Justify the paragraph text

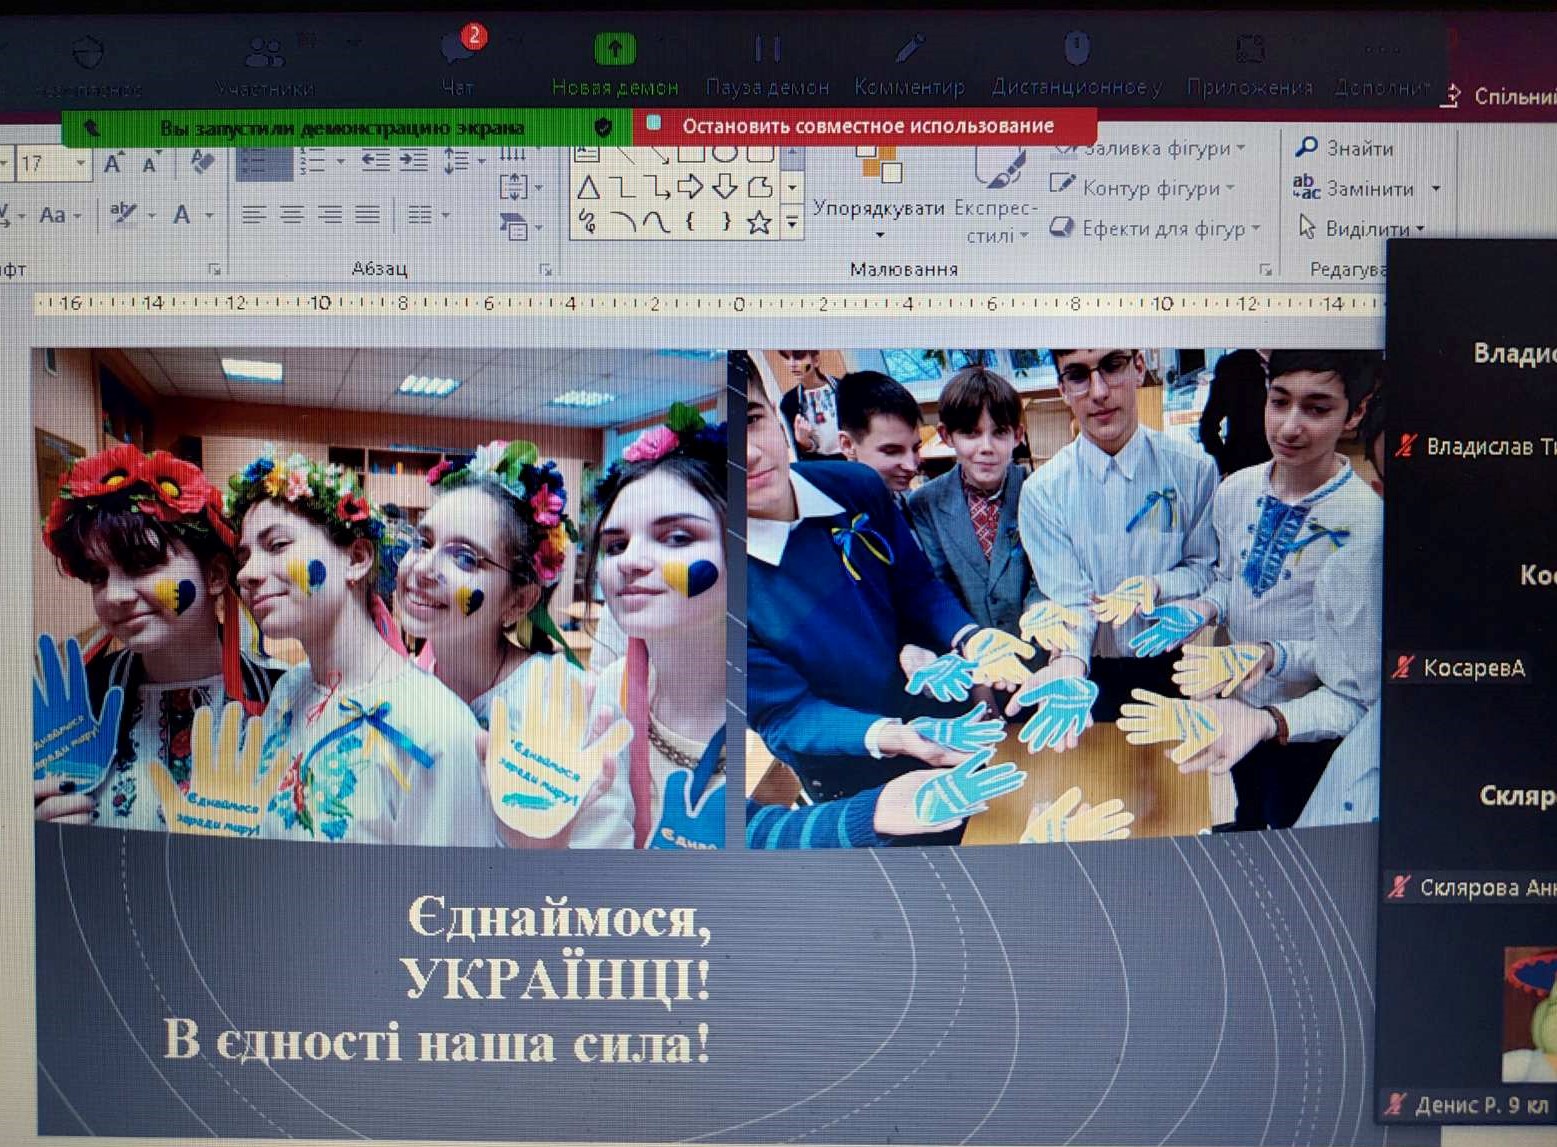pyautogui.click(x=368, y=215)
